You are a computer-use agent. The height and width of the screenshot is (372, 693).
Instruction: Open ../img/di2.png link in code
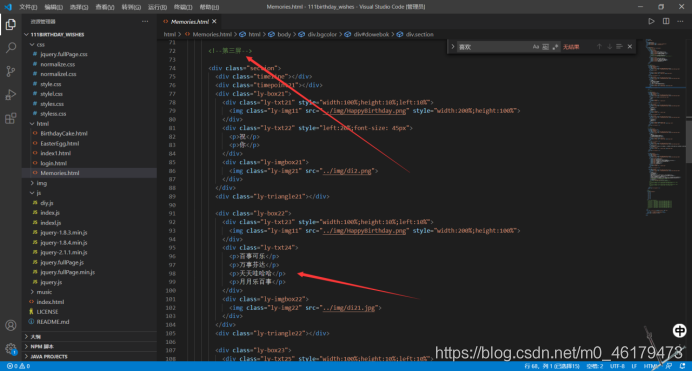347,171
